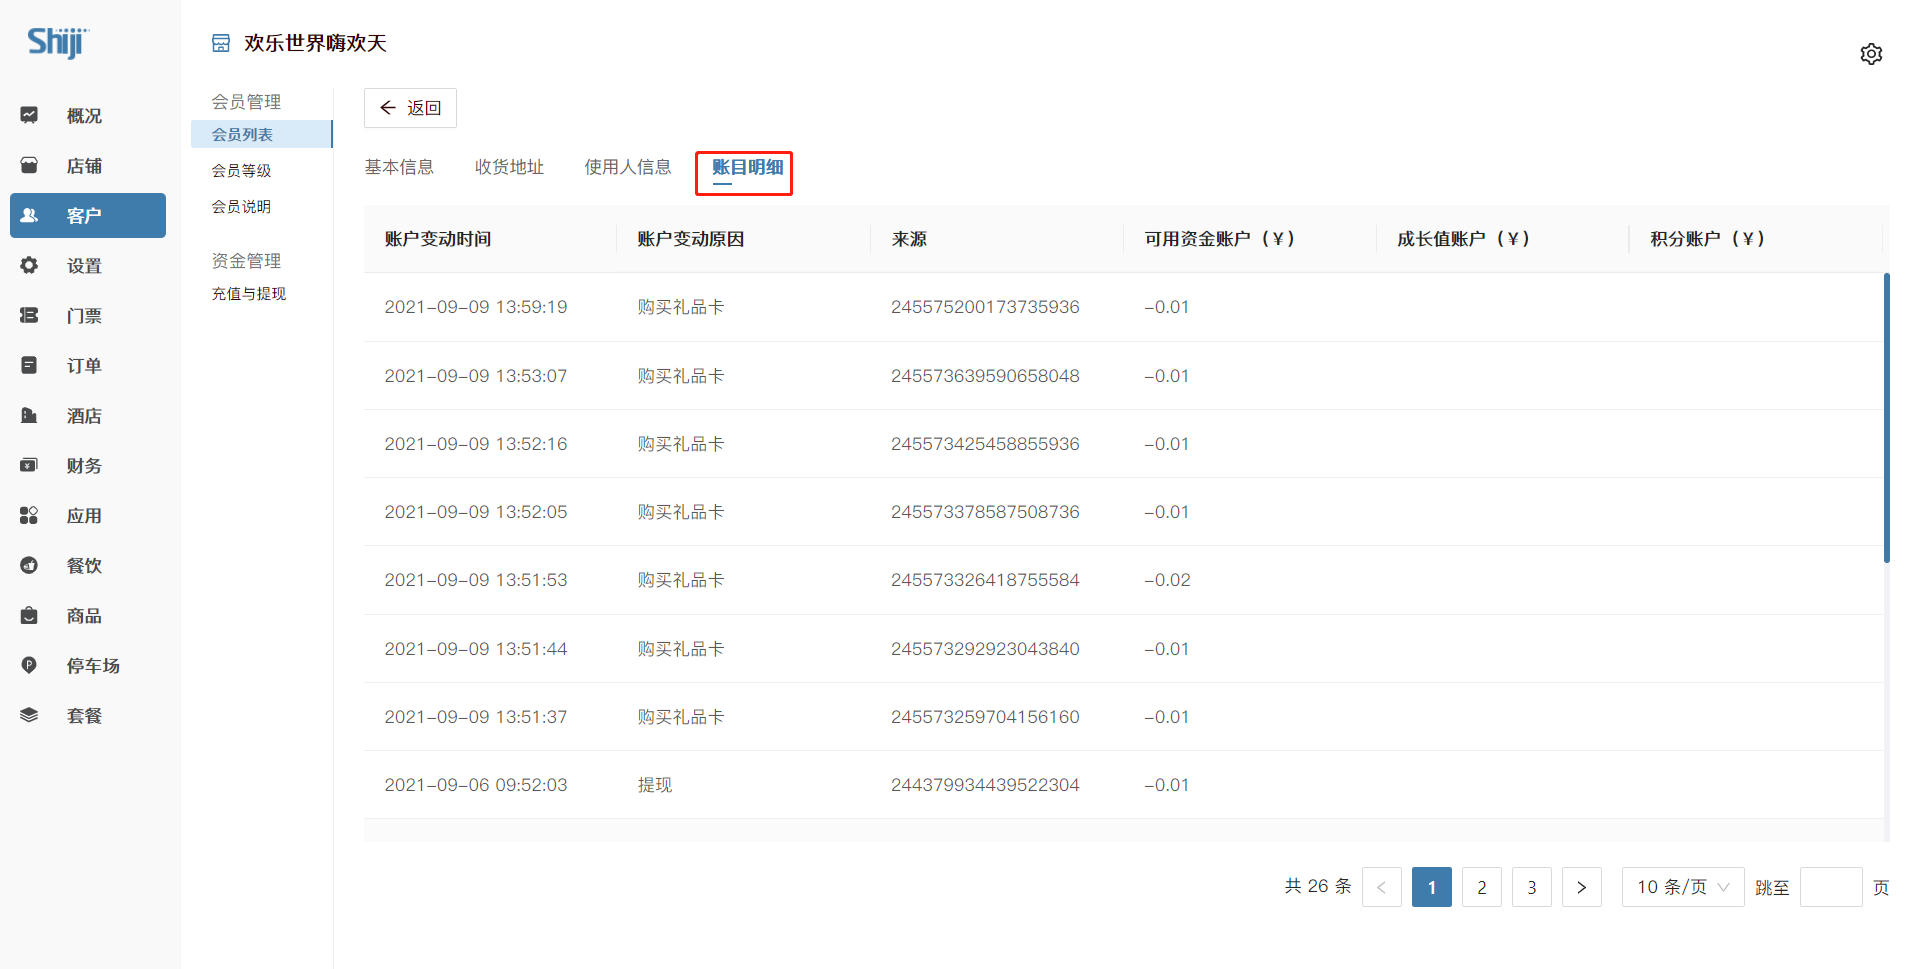Click the gear icon beside 设置
Viewport: 1920px width, 969px height.
click(29, 265)
